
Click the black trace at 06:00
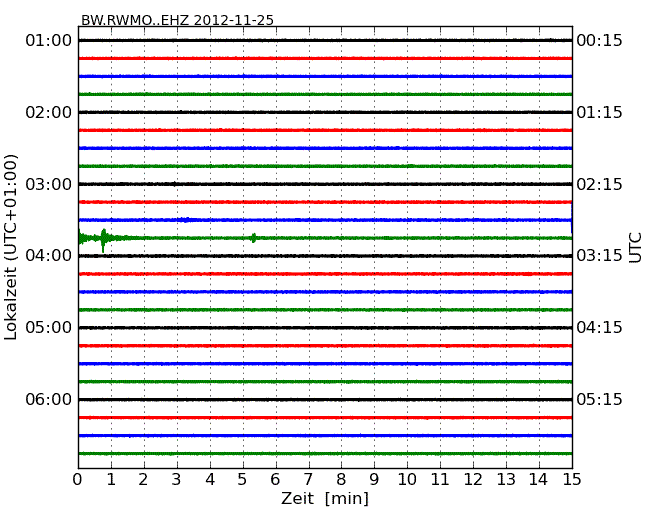[325, 399]
